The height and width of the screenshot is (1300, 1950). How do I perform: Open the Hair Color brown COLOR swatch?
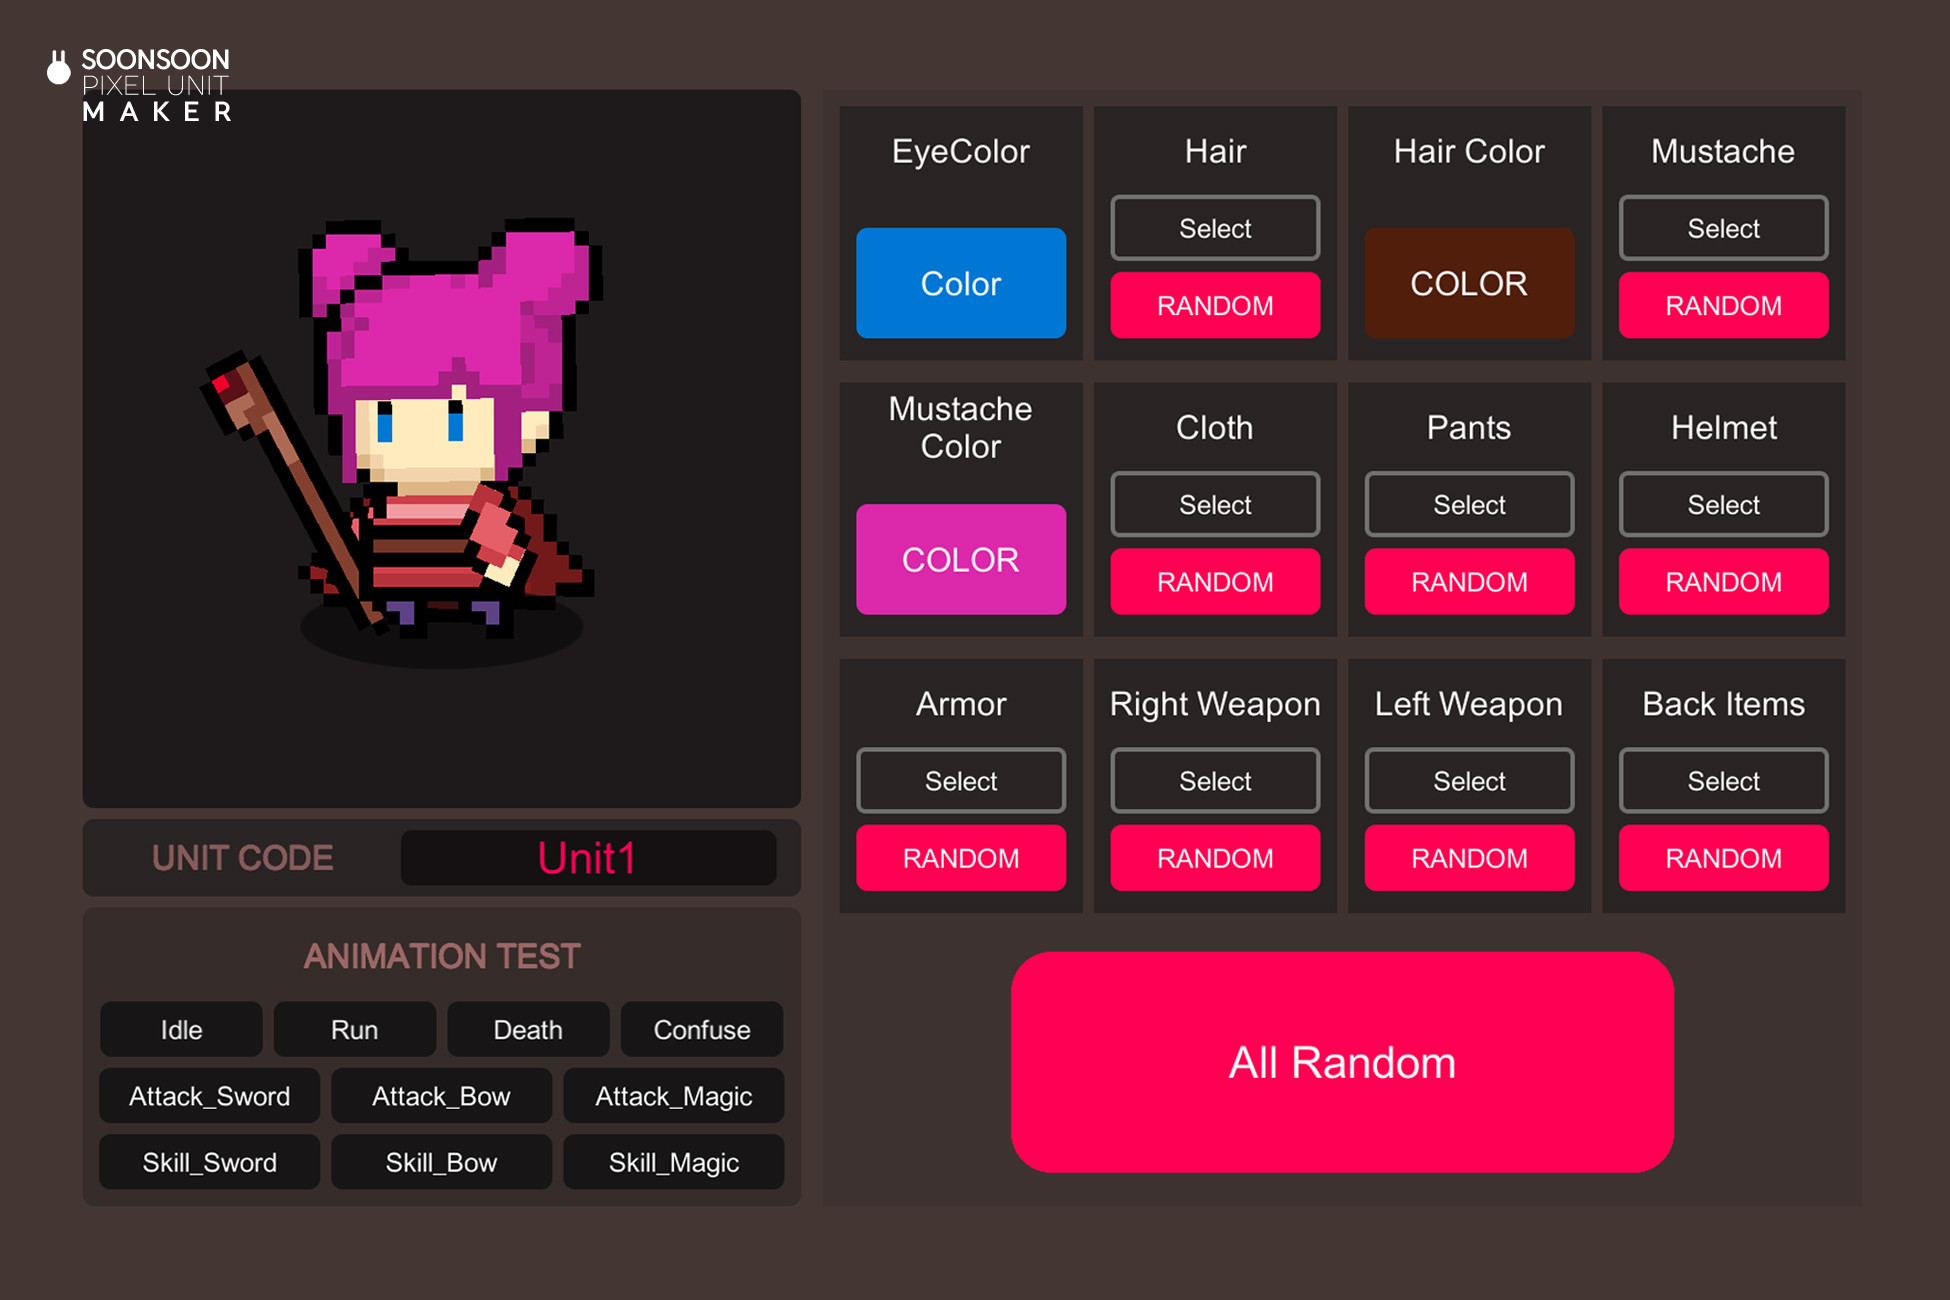tap(1469, 283)
